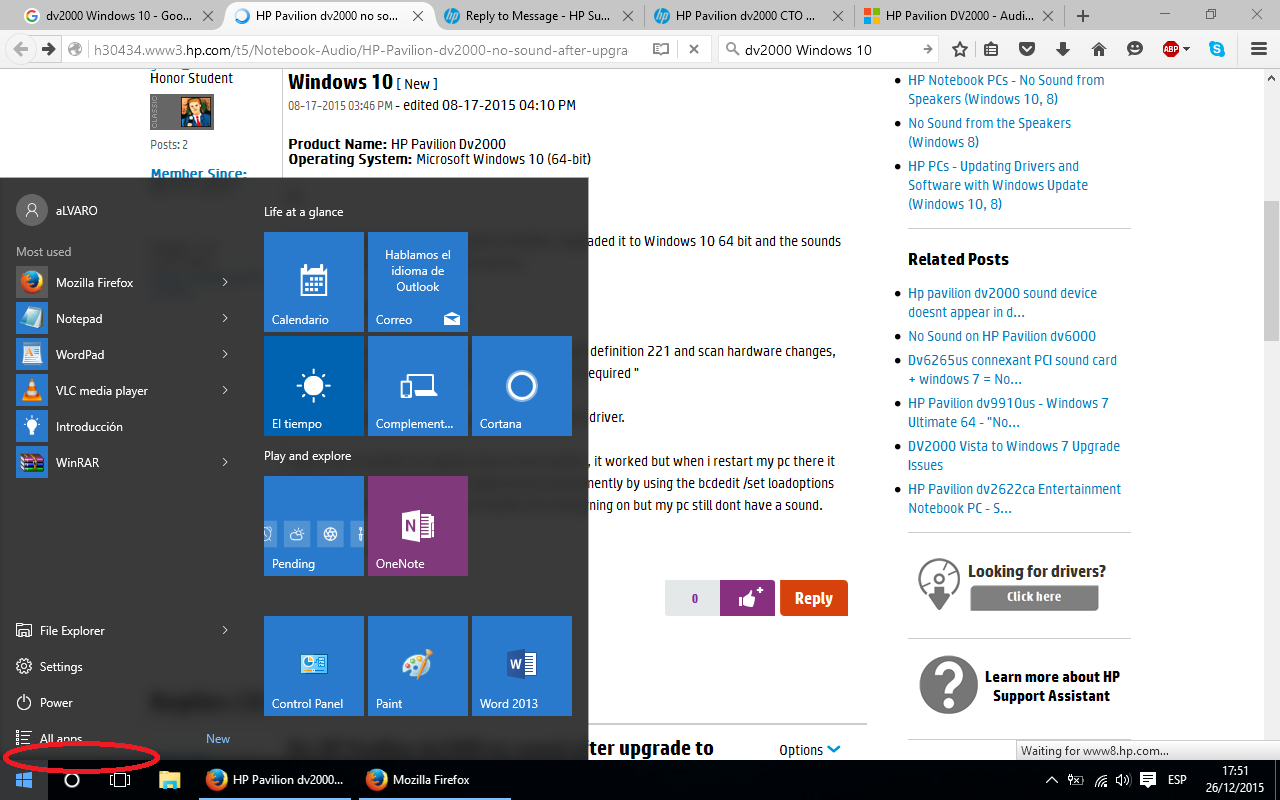
Task: Switch to Reply to Message tab
Action: pos(540,16)
